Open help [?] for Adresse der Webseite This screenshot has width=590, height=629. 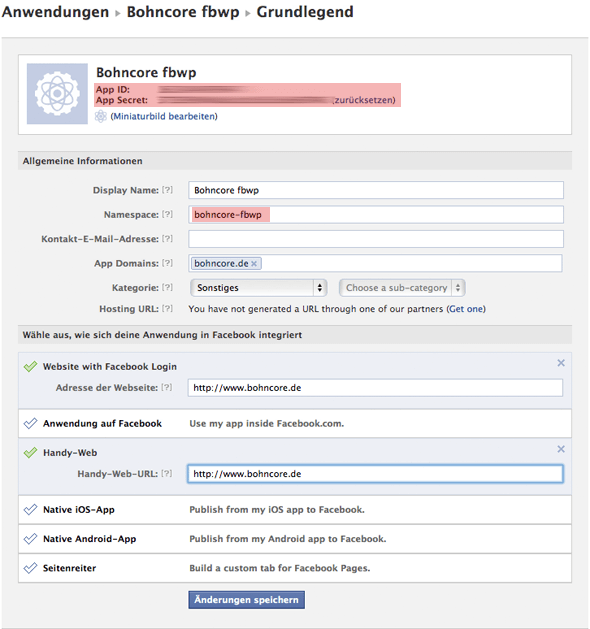(x=166, y=387)
